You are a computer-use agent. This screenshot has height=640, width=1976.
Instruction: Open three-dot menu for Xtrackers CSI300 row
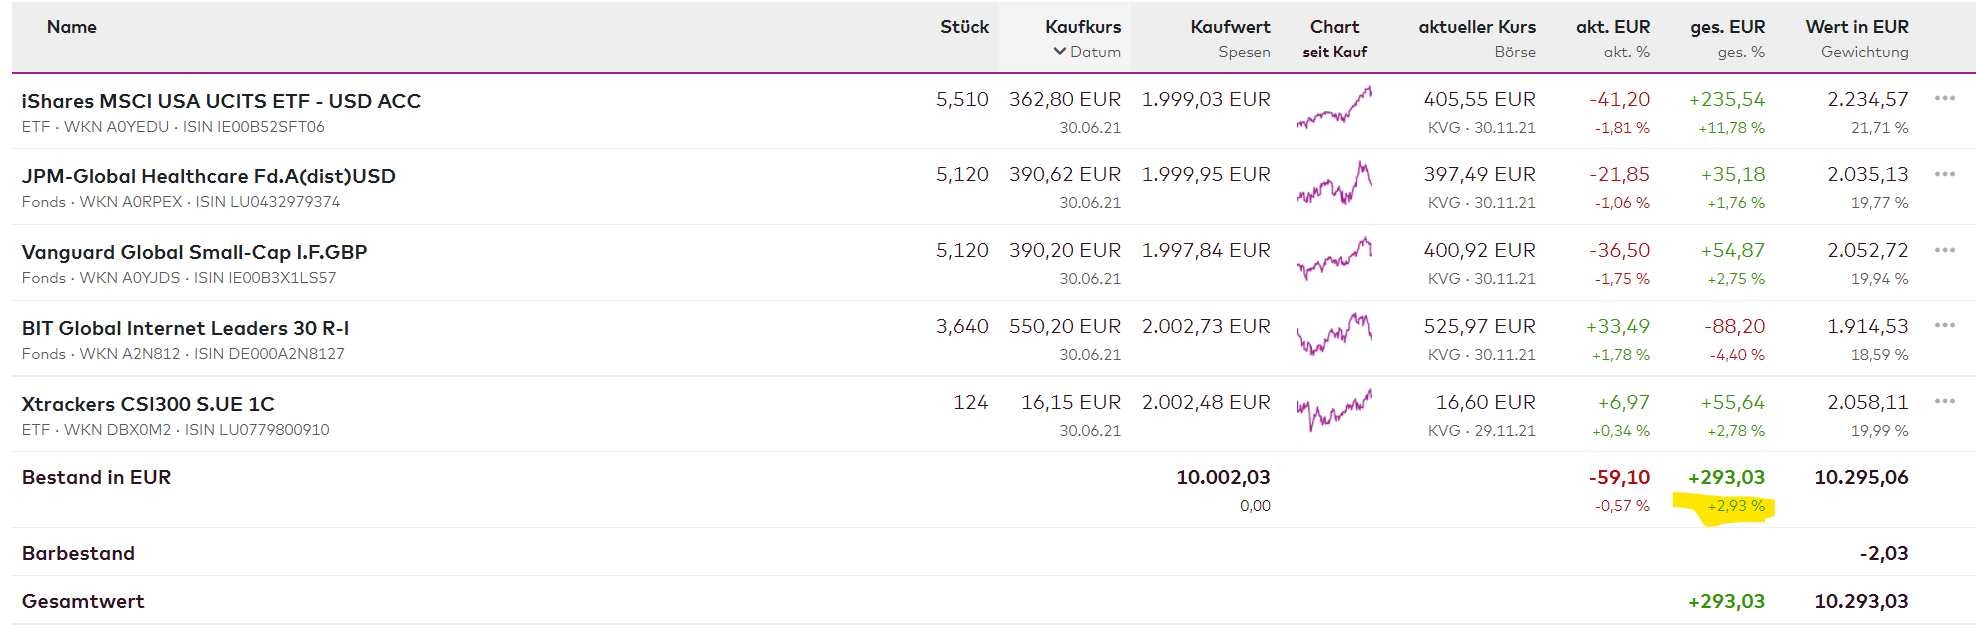pos(1944,401)
